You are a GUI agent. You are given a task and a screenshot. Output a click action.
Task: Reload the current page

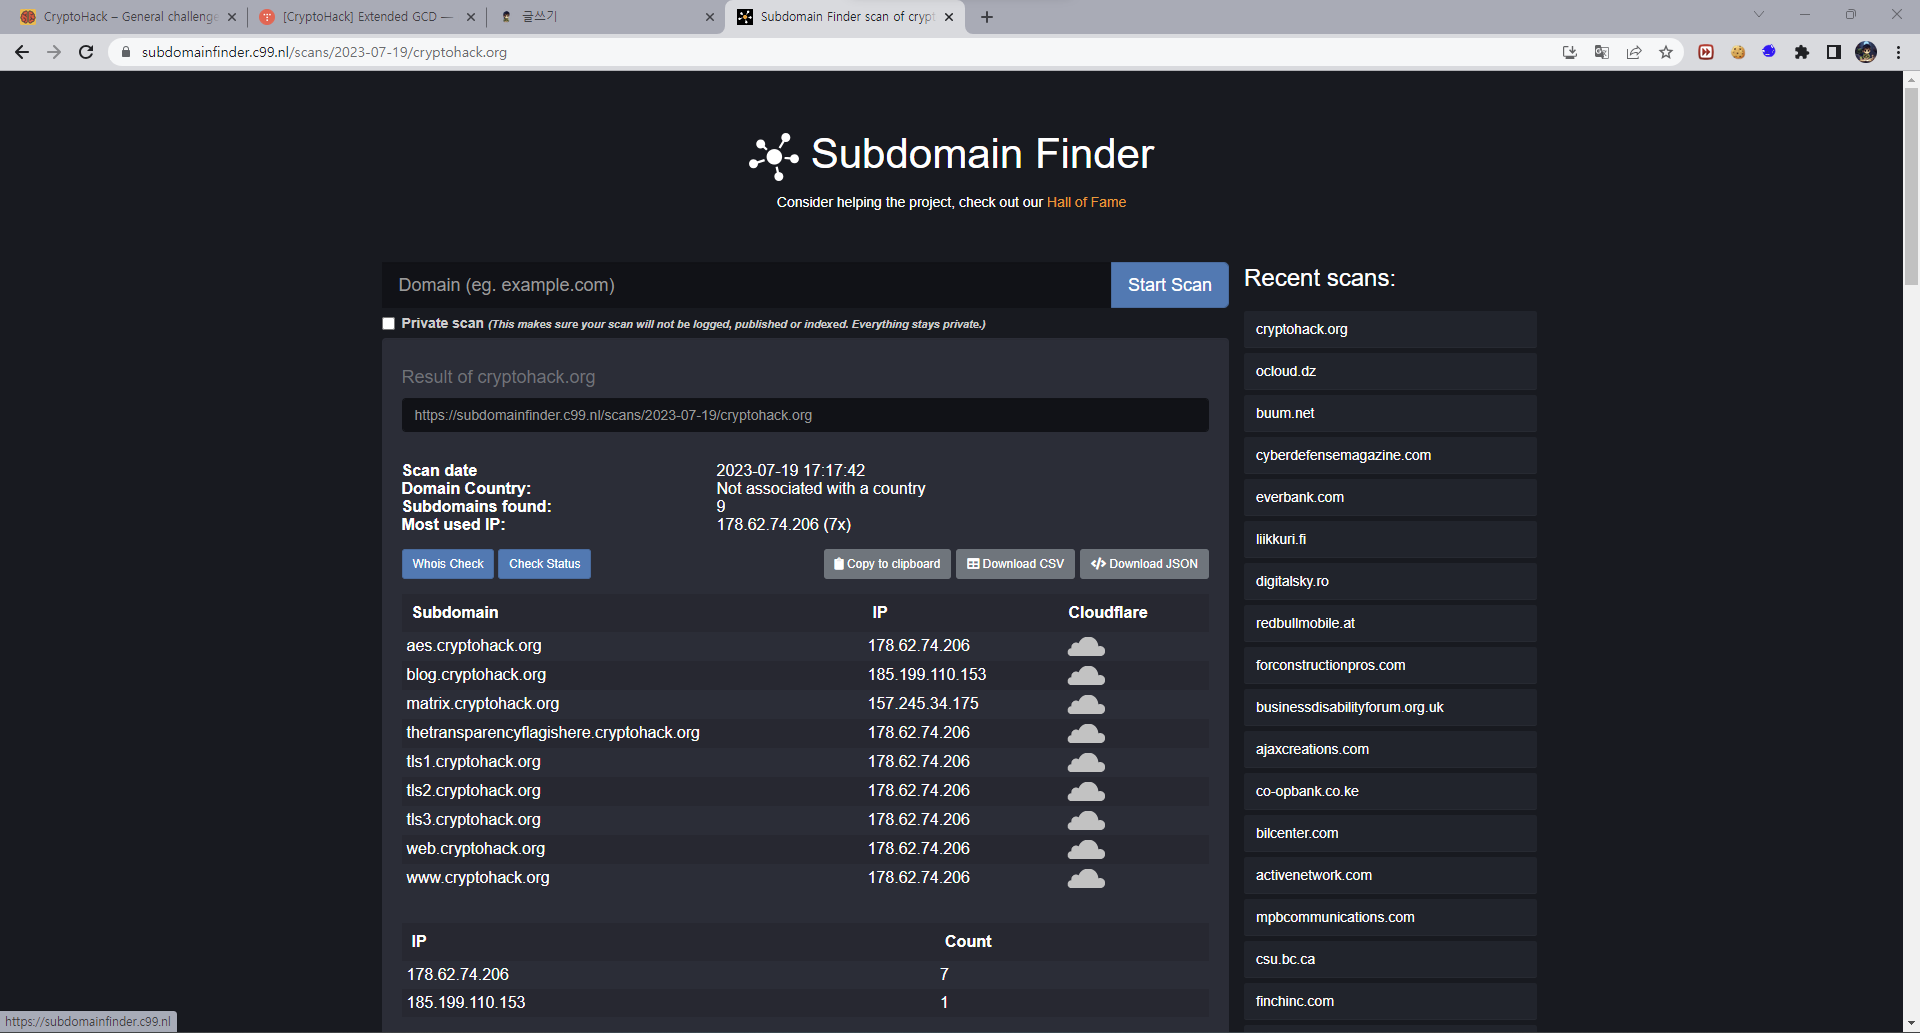click(86, 52)
